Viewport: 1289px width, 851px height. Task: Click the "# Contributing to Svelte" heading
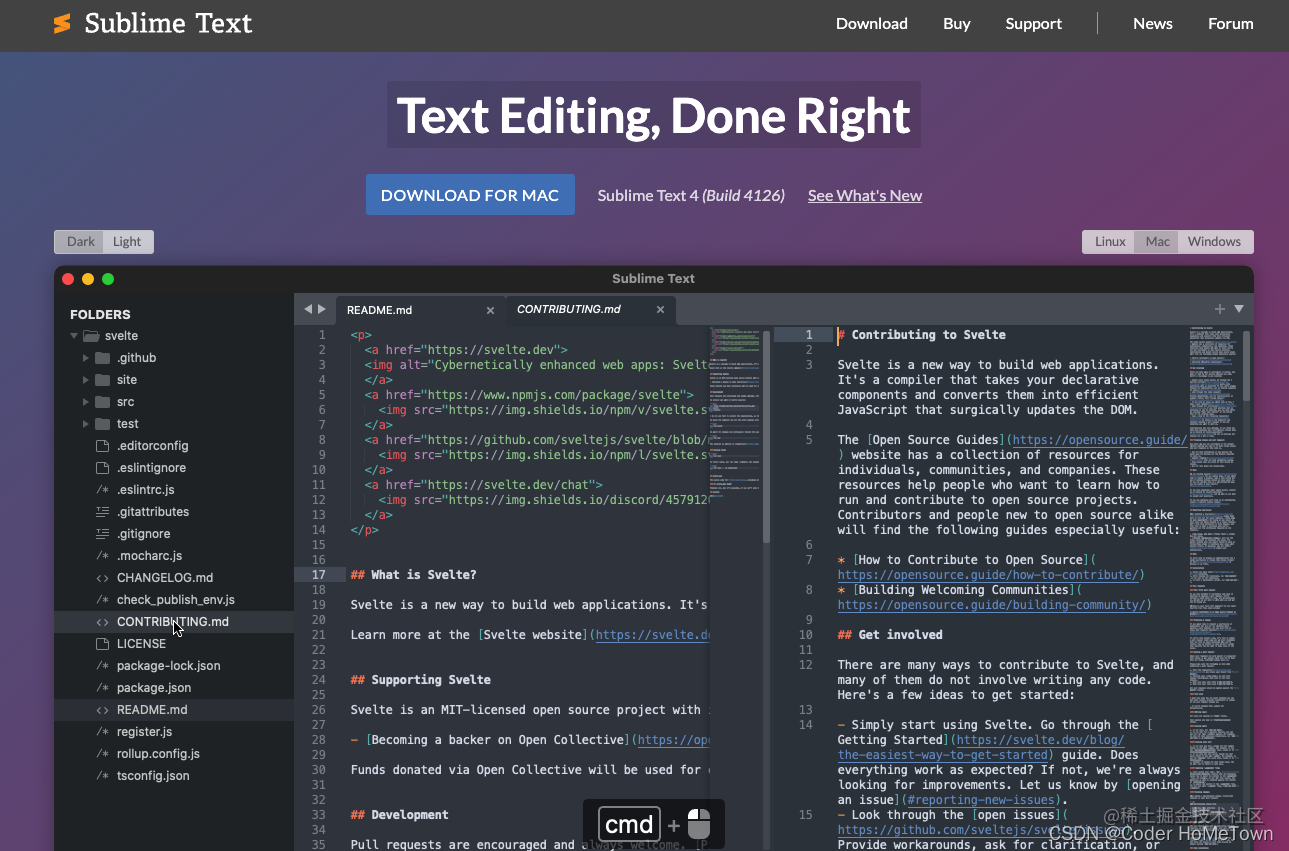922,335
